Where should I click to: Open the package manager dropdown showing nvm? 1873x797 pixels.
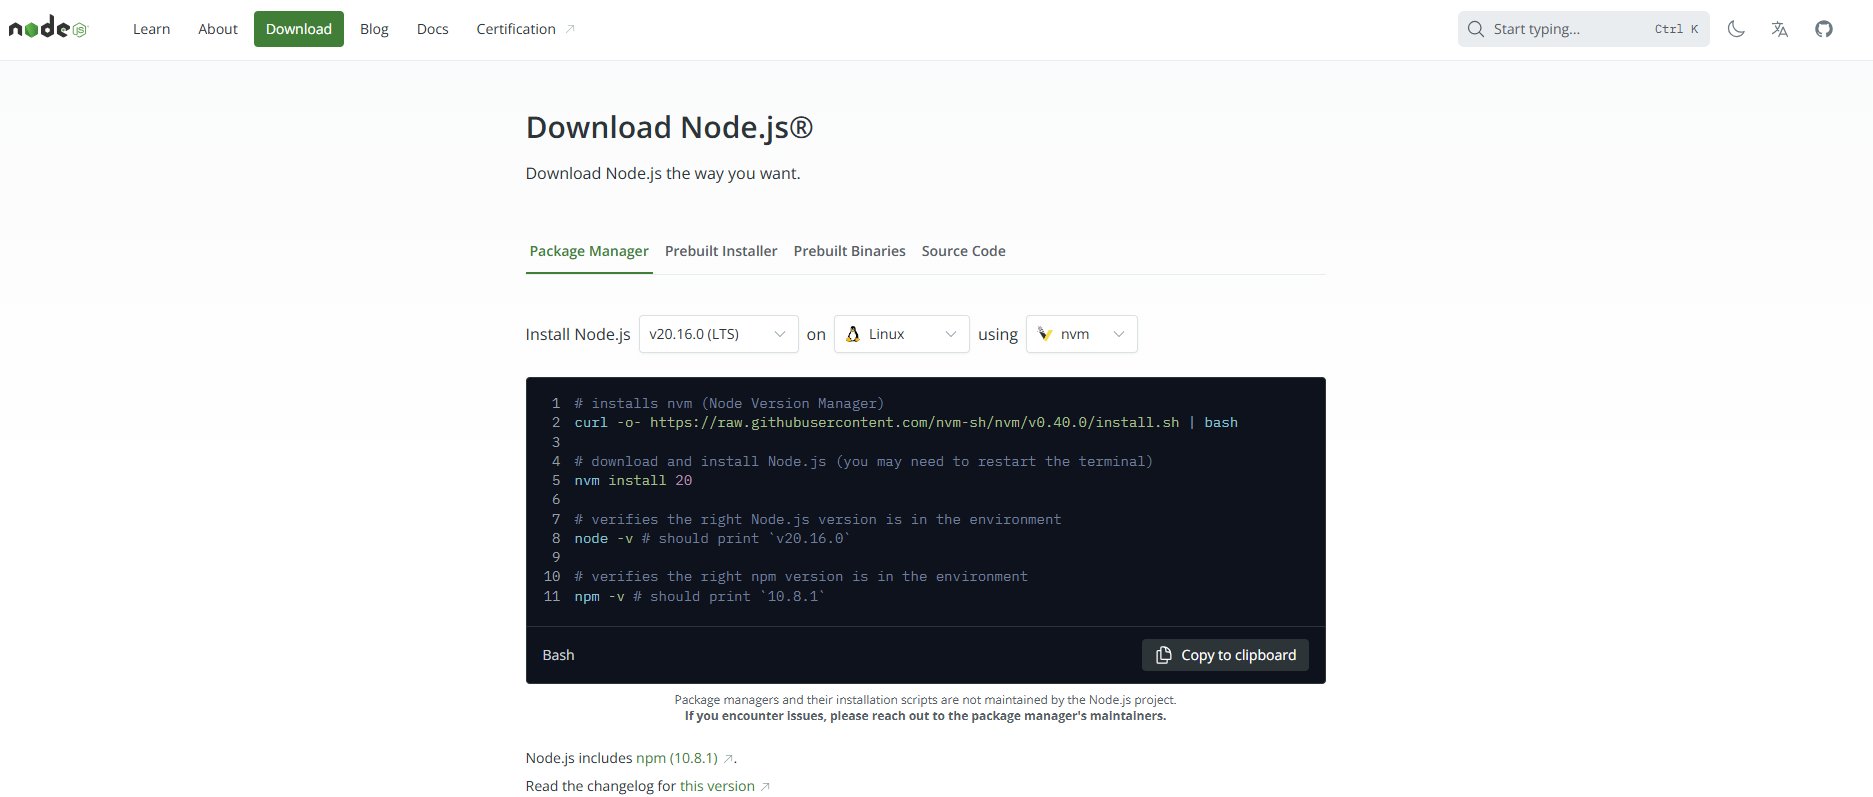(1082, 334)
